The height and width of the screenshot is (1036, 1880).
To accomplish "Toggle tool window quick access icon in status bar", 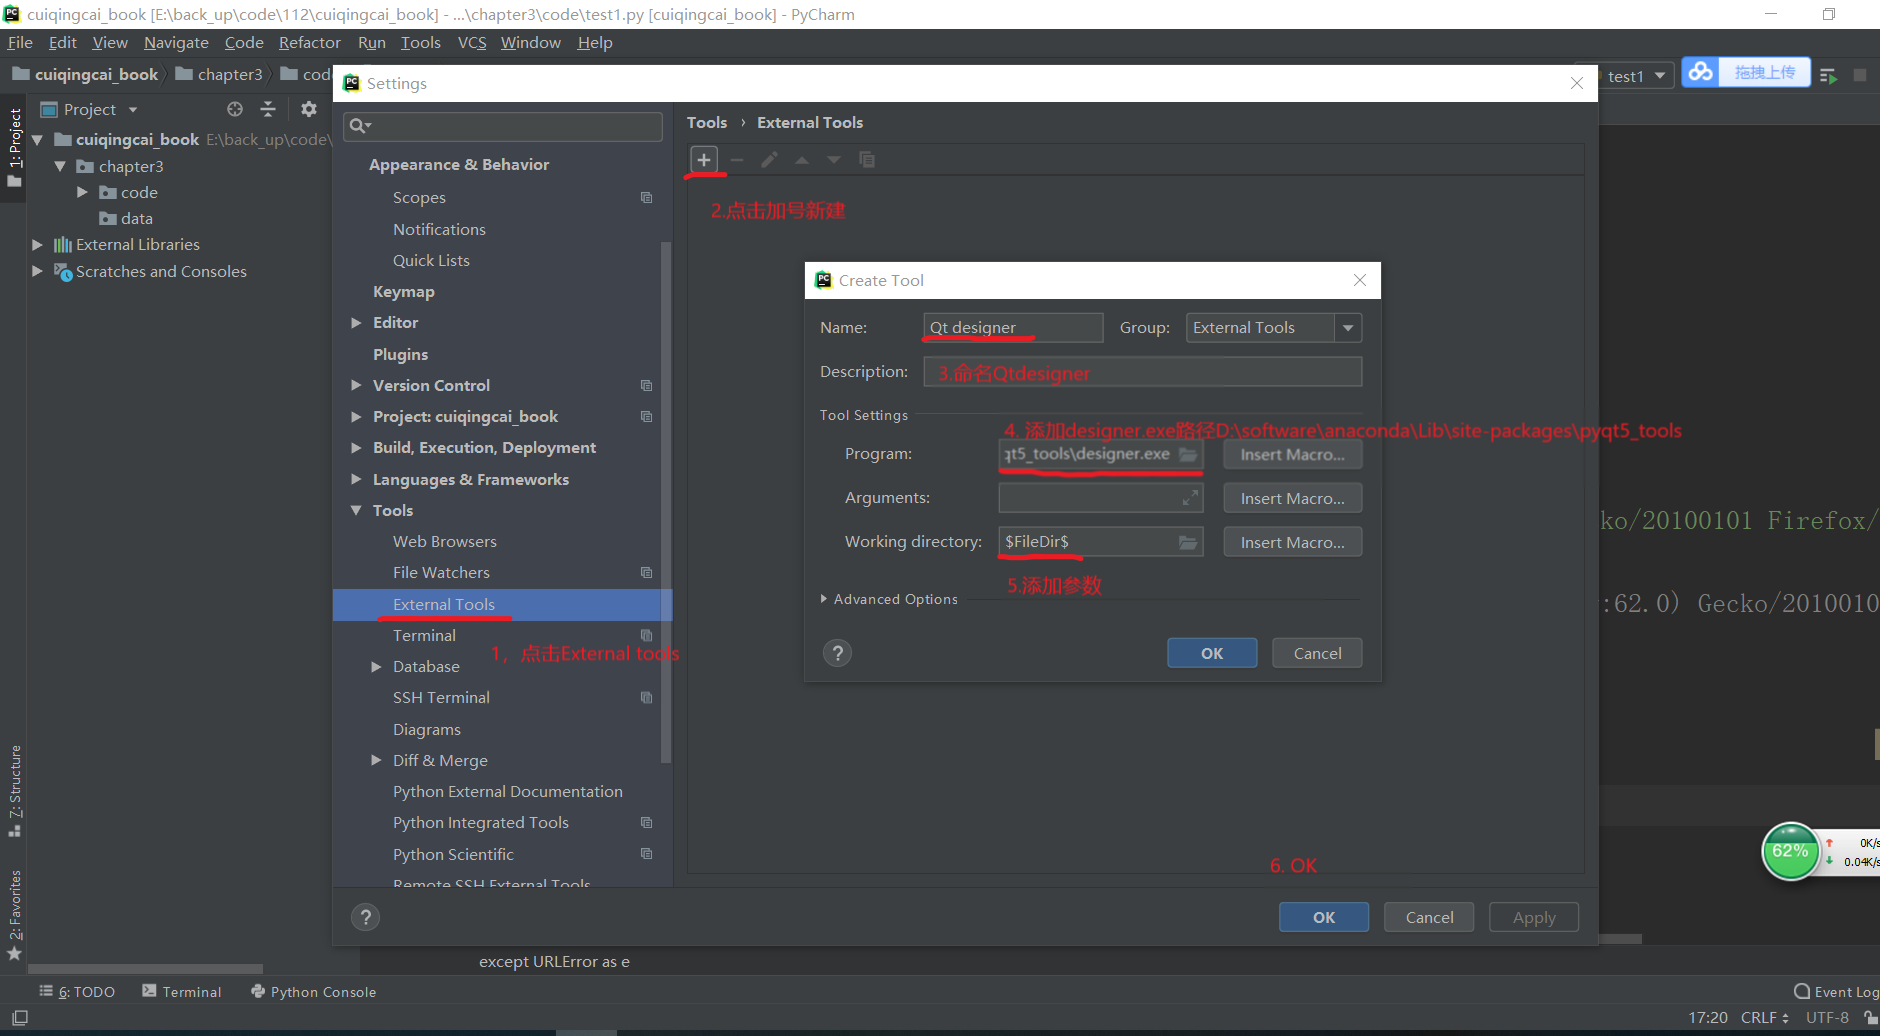I will pyautogui.click(x=19, y=1018).
